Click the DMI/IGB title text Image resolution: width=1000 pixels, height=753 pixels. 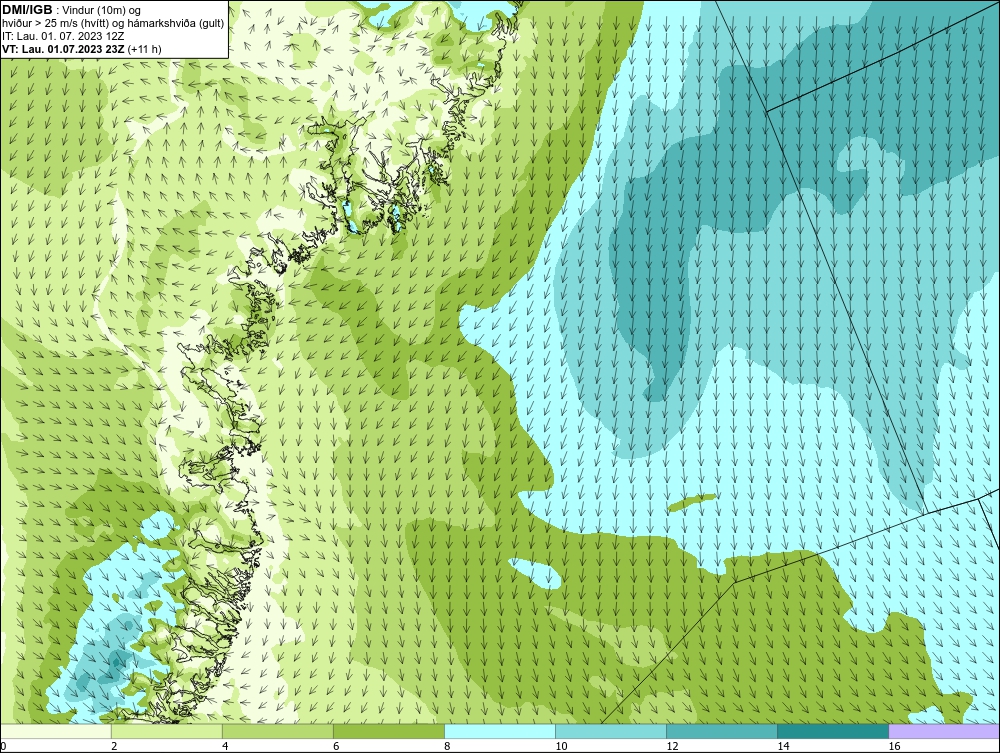pos(27,10)
